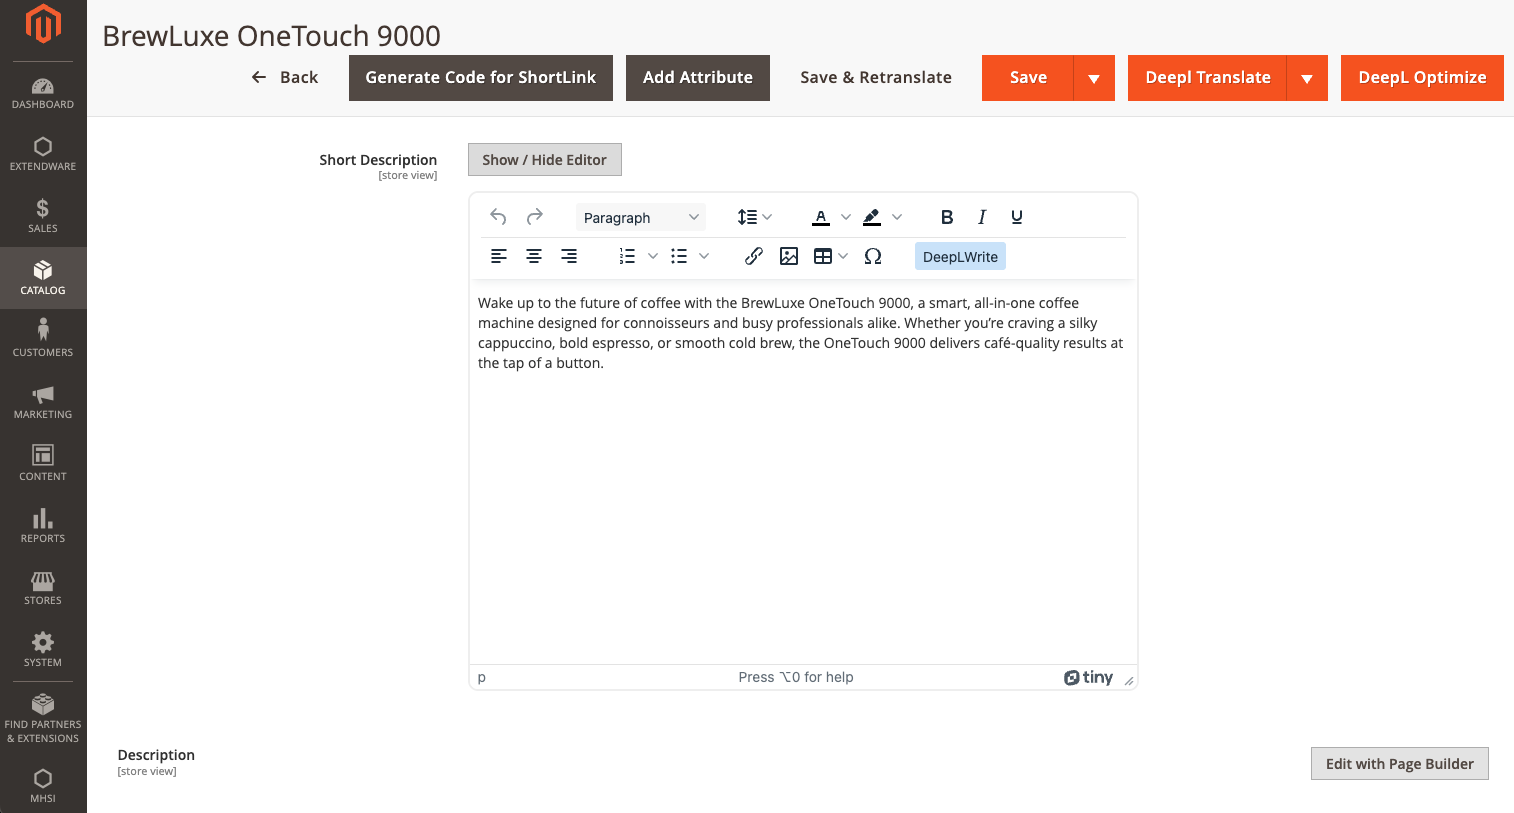The height and width of the screenshot is (813, 1514).
Task: Insert a special character (omega)
Action: click(x=873, y=257)
